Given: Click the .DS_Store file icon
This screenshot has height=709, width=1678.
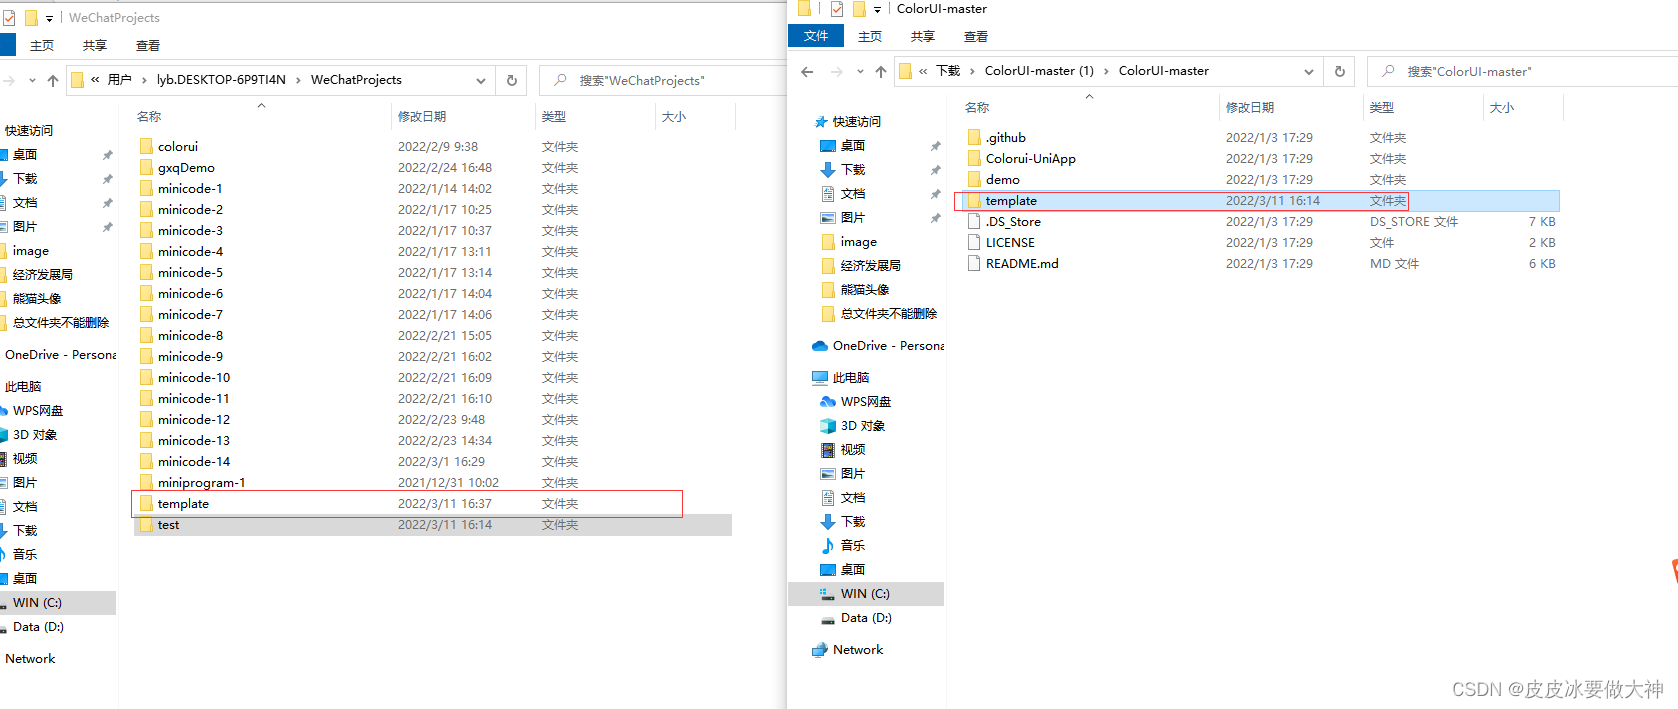Looking at the screenshot, I should tap(974, 221).
